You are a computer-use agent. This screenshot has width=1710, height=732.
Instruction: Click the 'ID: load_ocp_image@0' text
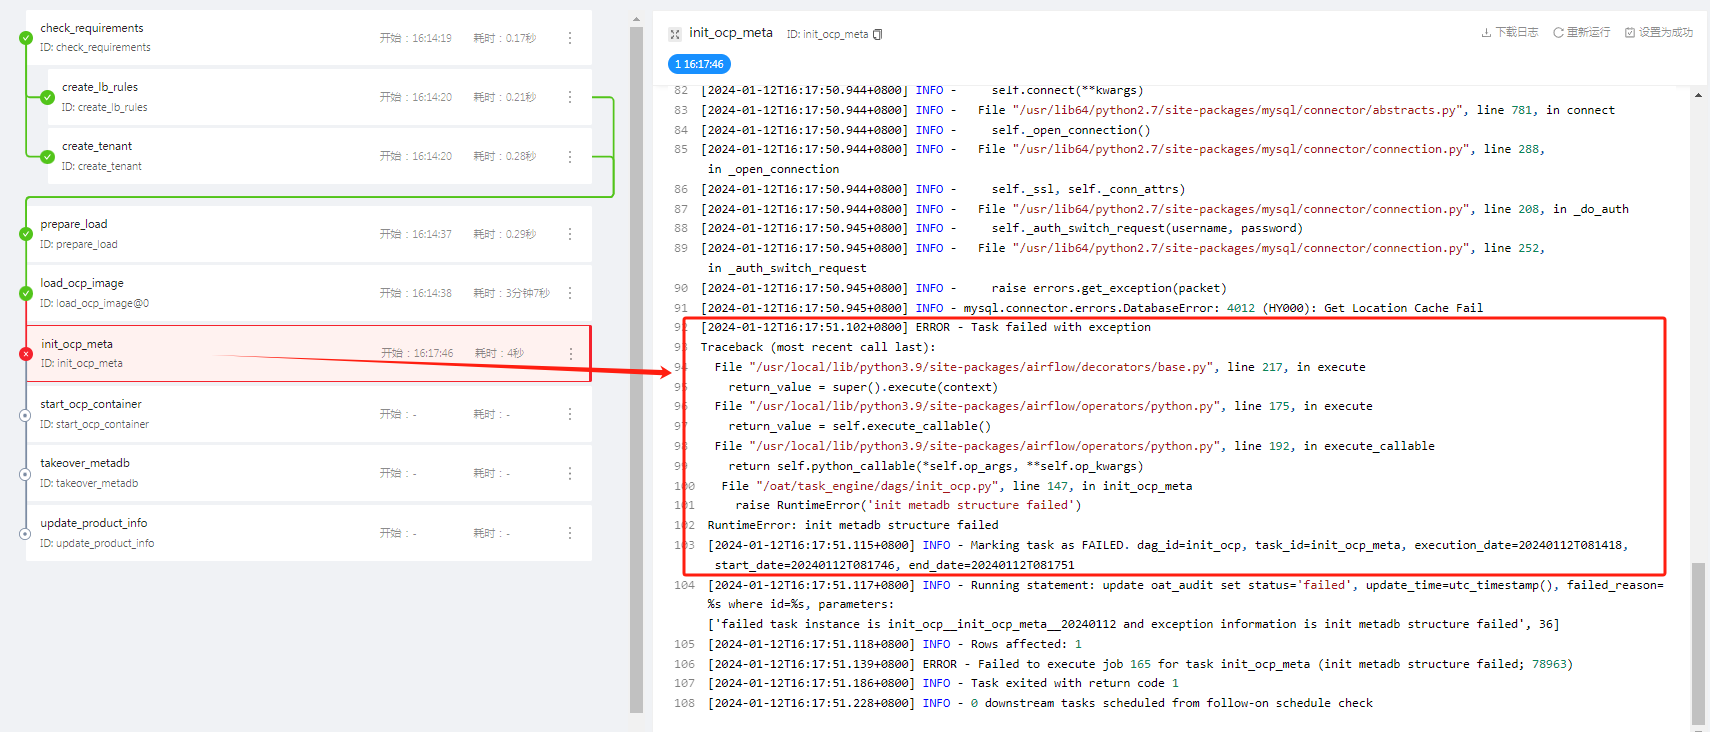(x=94, y=303)
